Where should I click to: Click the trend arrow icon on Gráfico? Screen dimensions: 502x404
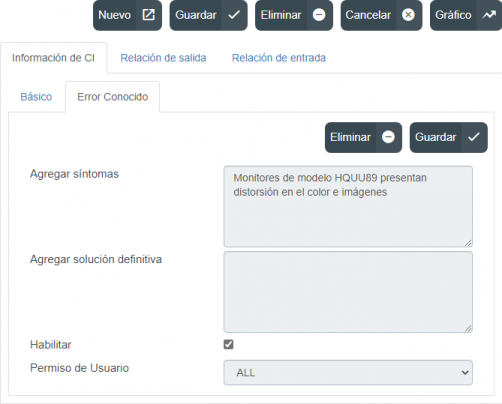coord(489,15)
